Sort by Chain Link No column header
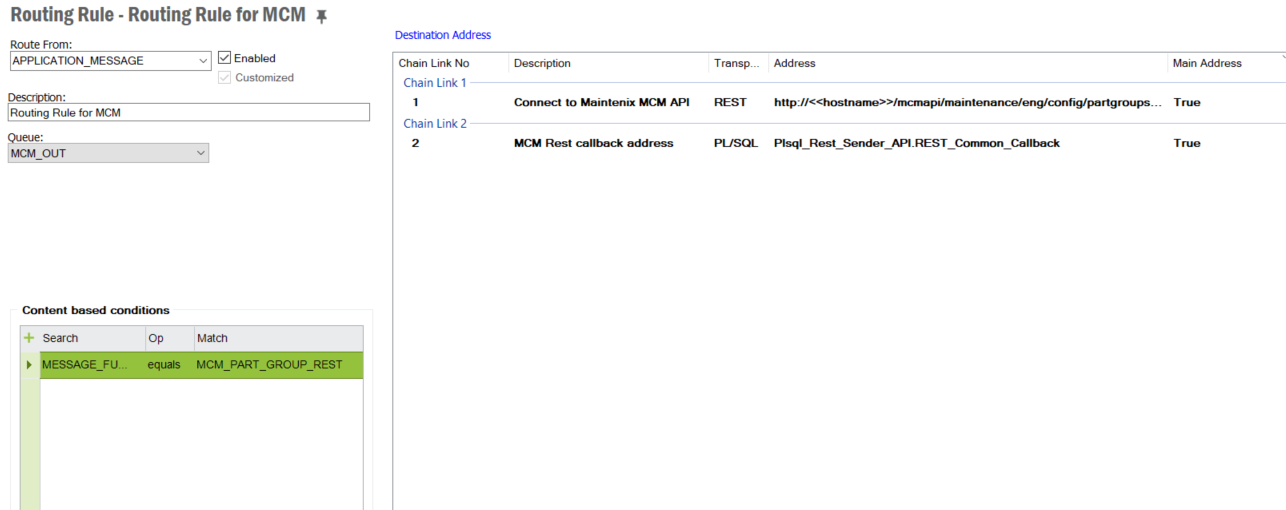1286x510 pixels. (433, 63)
